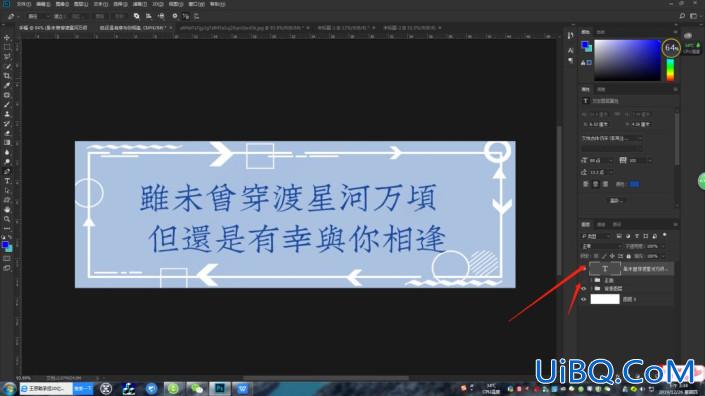Image resolution: width=705 pixels, height=396 pixels.
Task: Open the layer blend mode dropdown
Action: [x=601, y=246]
